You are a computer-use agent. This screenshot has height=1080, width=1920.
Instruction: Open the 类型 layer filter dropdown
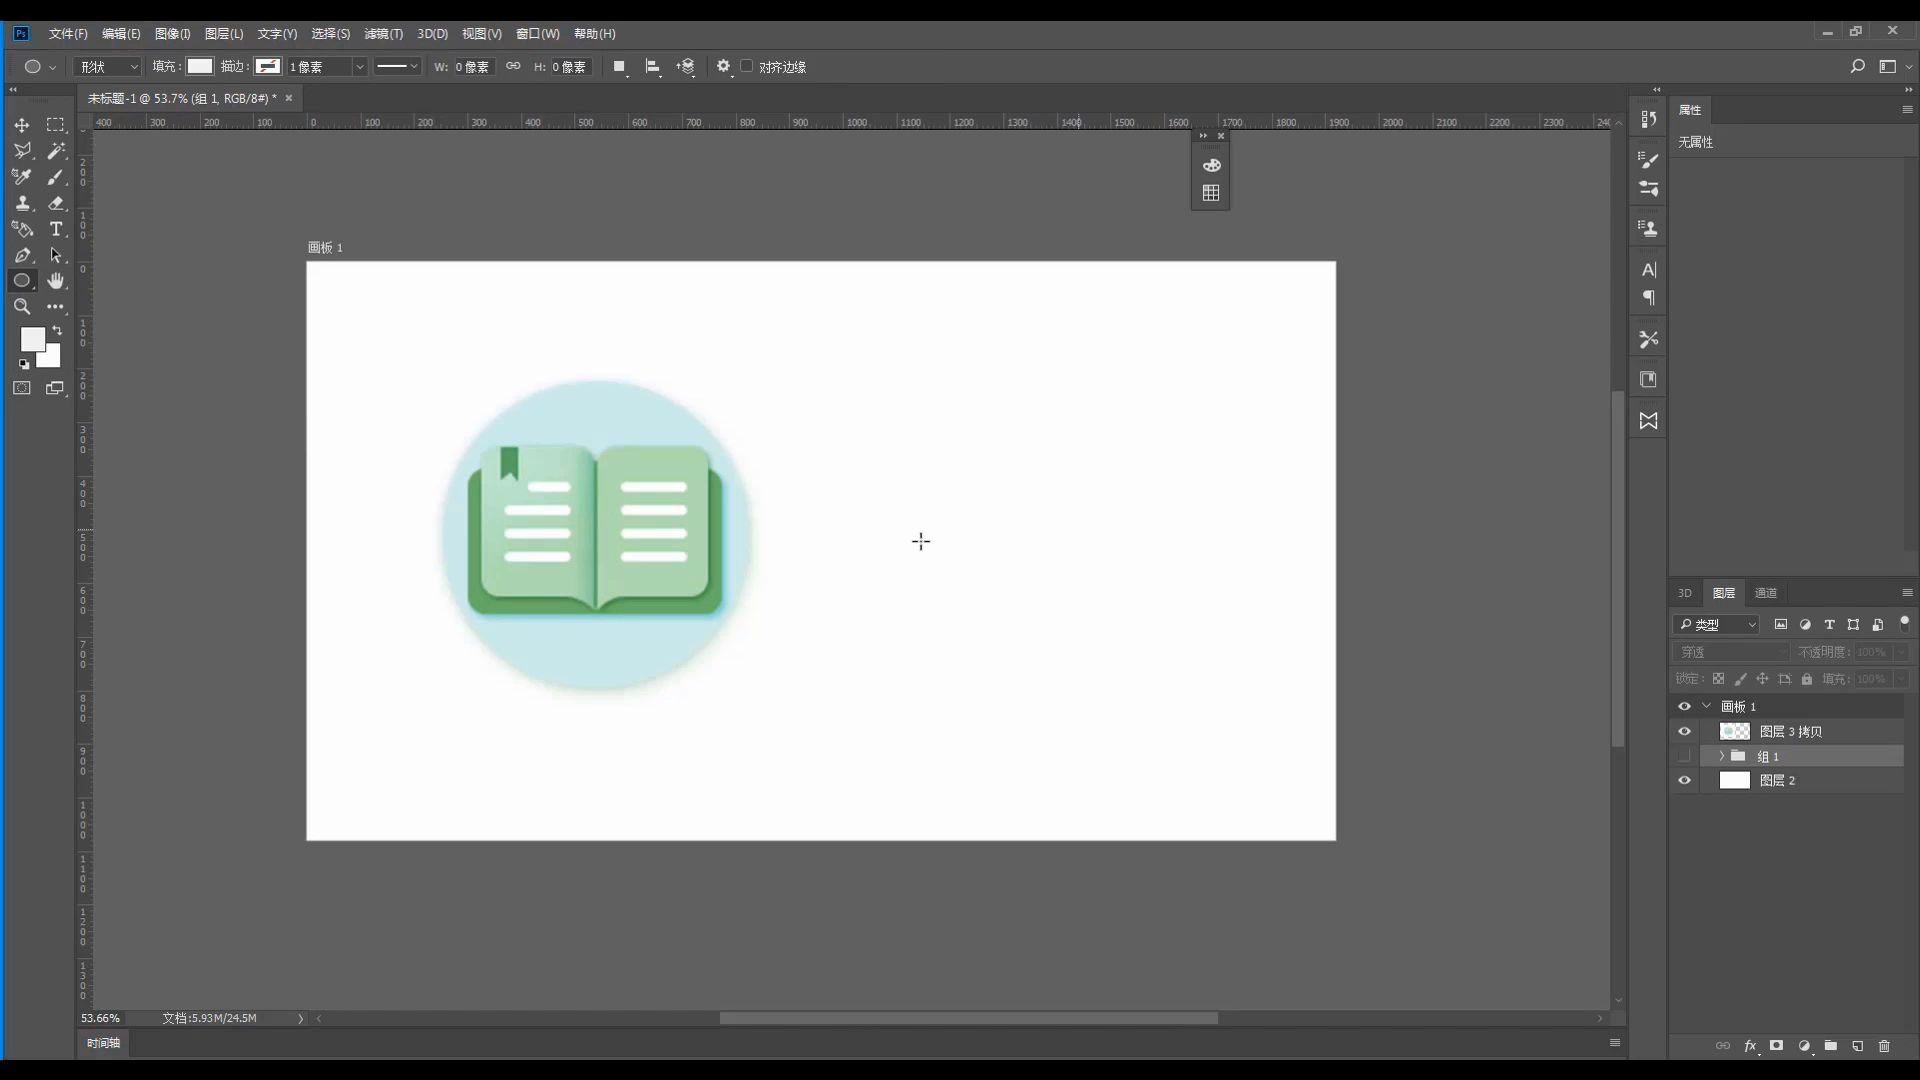tap(1716, 624)
